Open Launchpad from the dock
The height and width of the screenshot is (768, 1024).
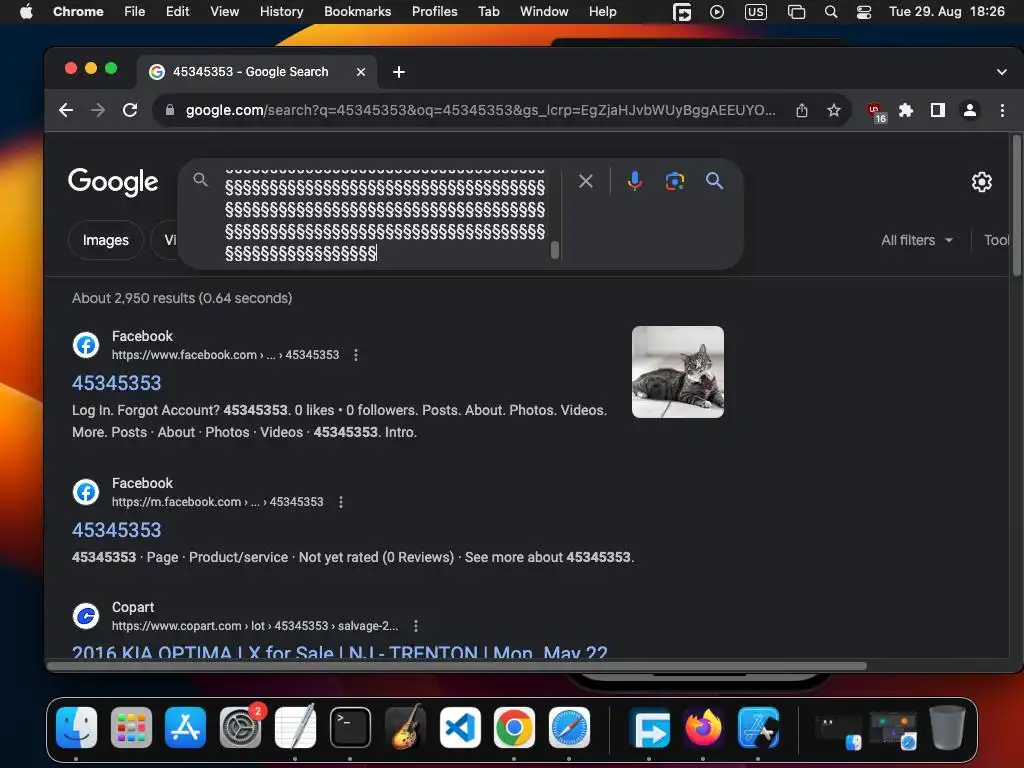[131, 727]
